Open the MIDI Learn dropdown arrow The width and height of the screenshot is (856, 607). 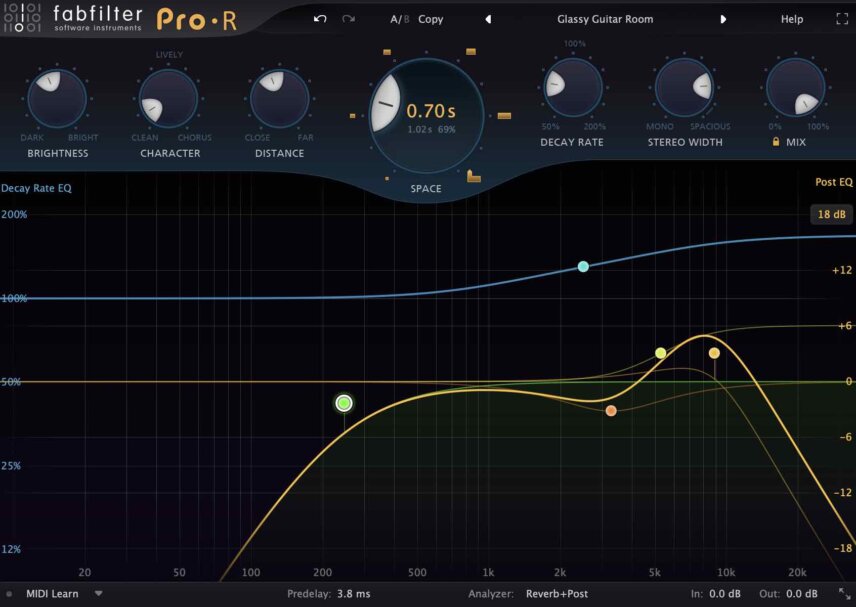coord(98,593)
